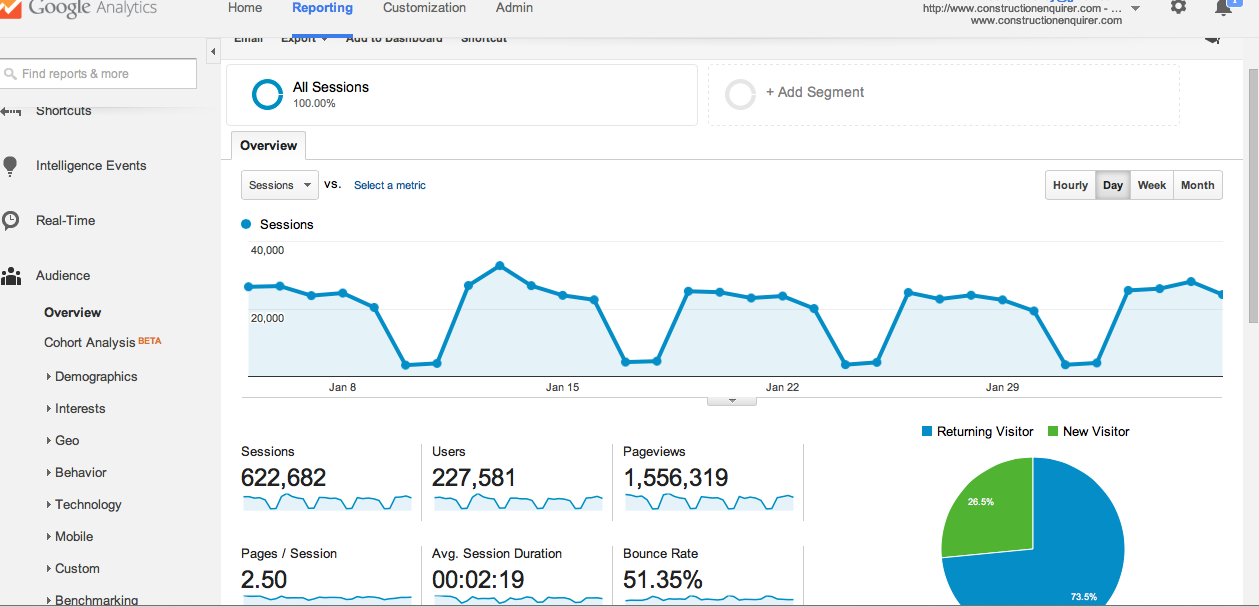
Task: Click the Jan 15 date label on the chart
Action: pyautogui.click(x=562, y=387)
